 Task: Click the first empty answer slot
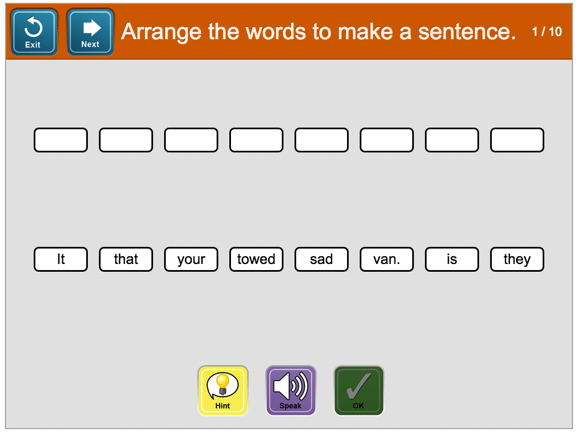click(x=61, y=140)
